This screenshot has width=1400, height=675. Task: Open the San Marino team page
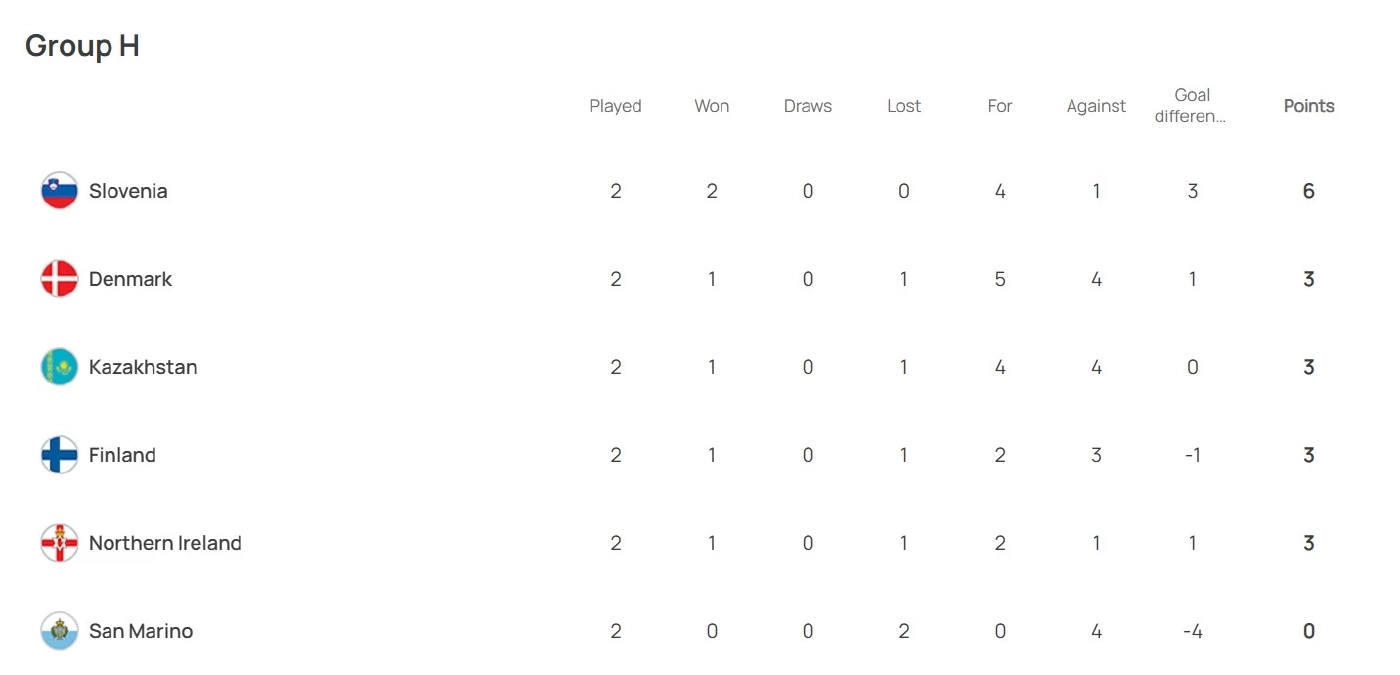click(141, 631)
